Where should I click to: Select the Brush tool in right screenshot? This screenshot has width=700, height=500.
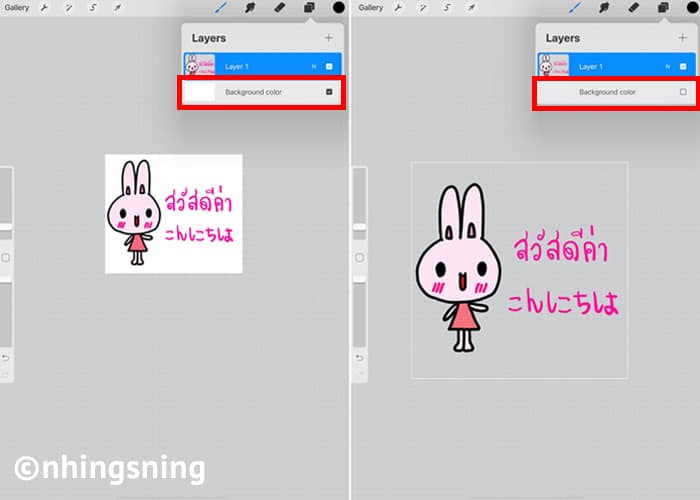click(x=575, y=7)
